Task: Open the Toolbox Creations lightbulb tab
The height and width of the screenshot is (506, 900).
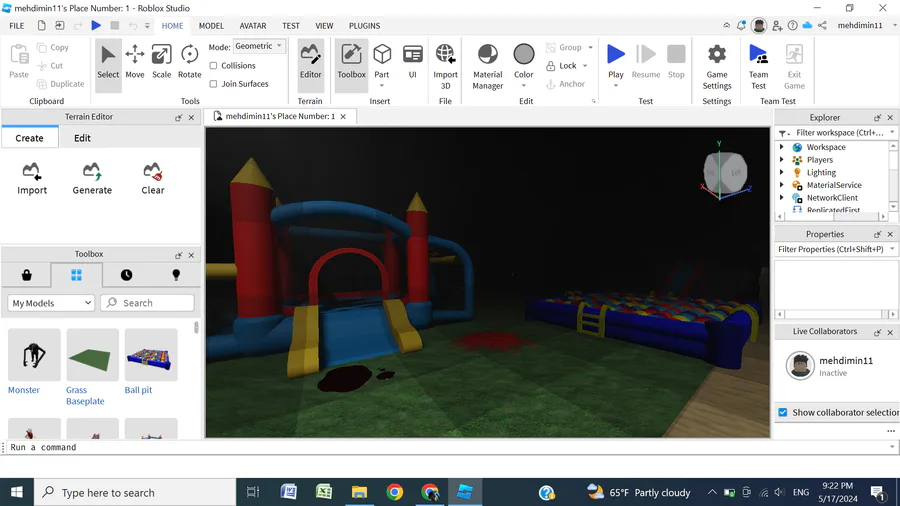Action: [176, 275]
